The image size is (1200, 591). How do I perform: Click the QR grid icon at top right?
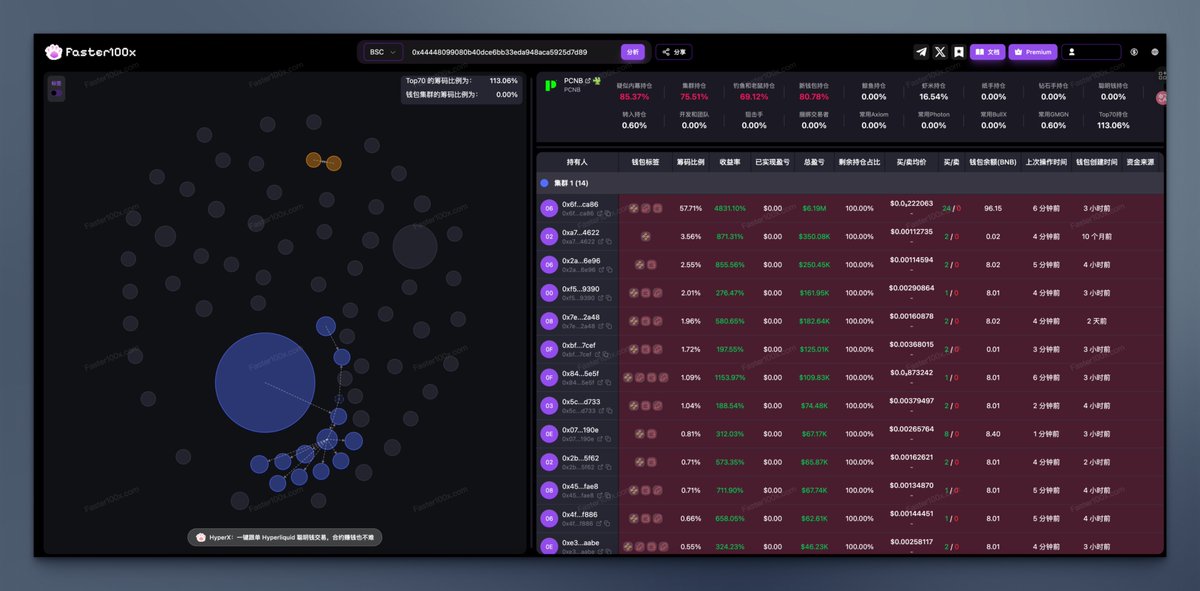(x=1161, y=75)
